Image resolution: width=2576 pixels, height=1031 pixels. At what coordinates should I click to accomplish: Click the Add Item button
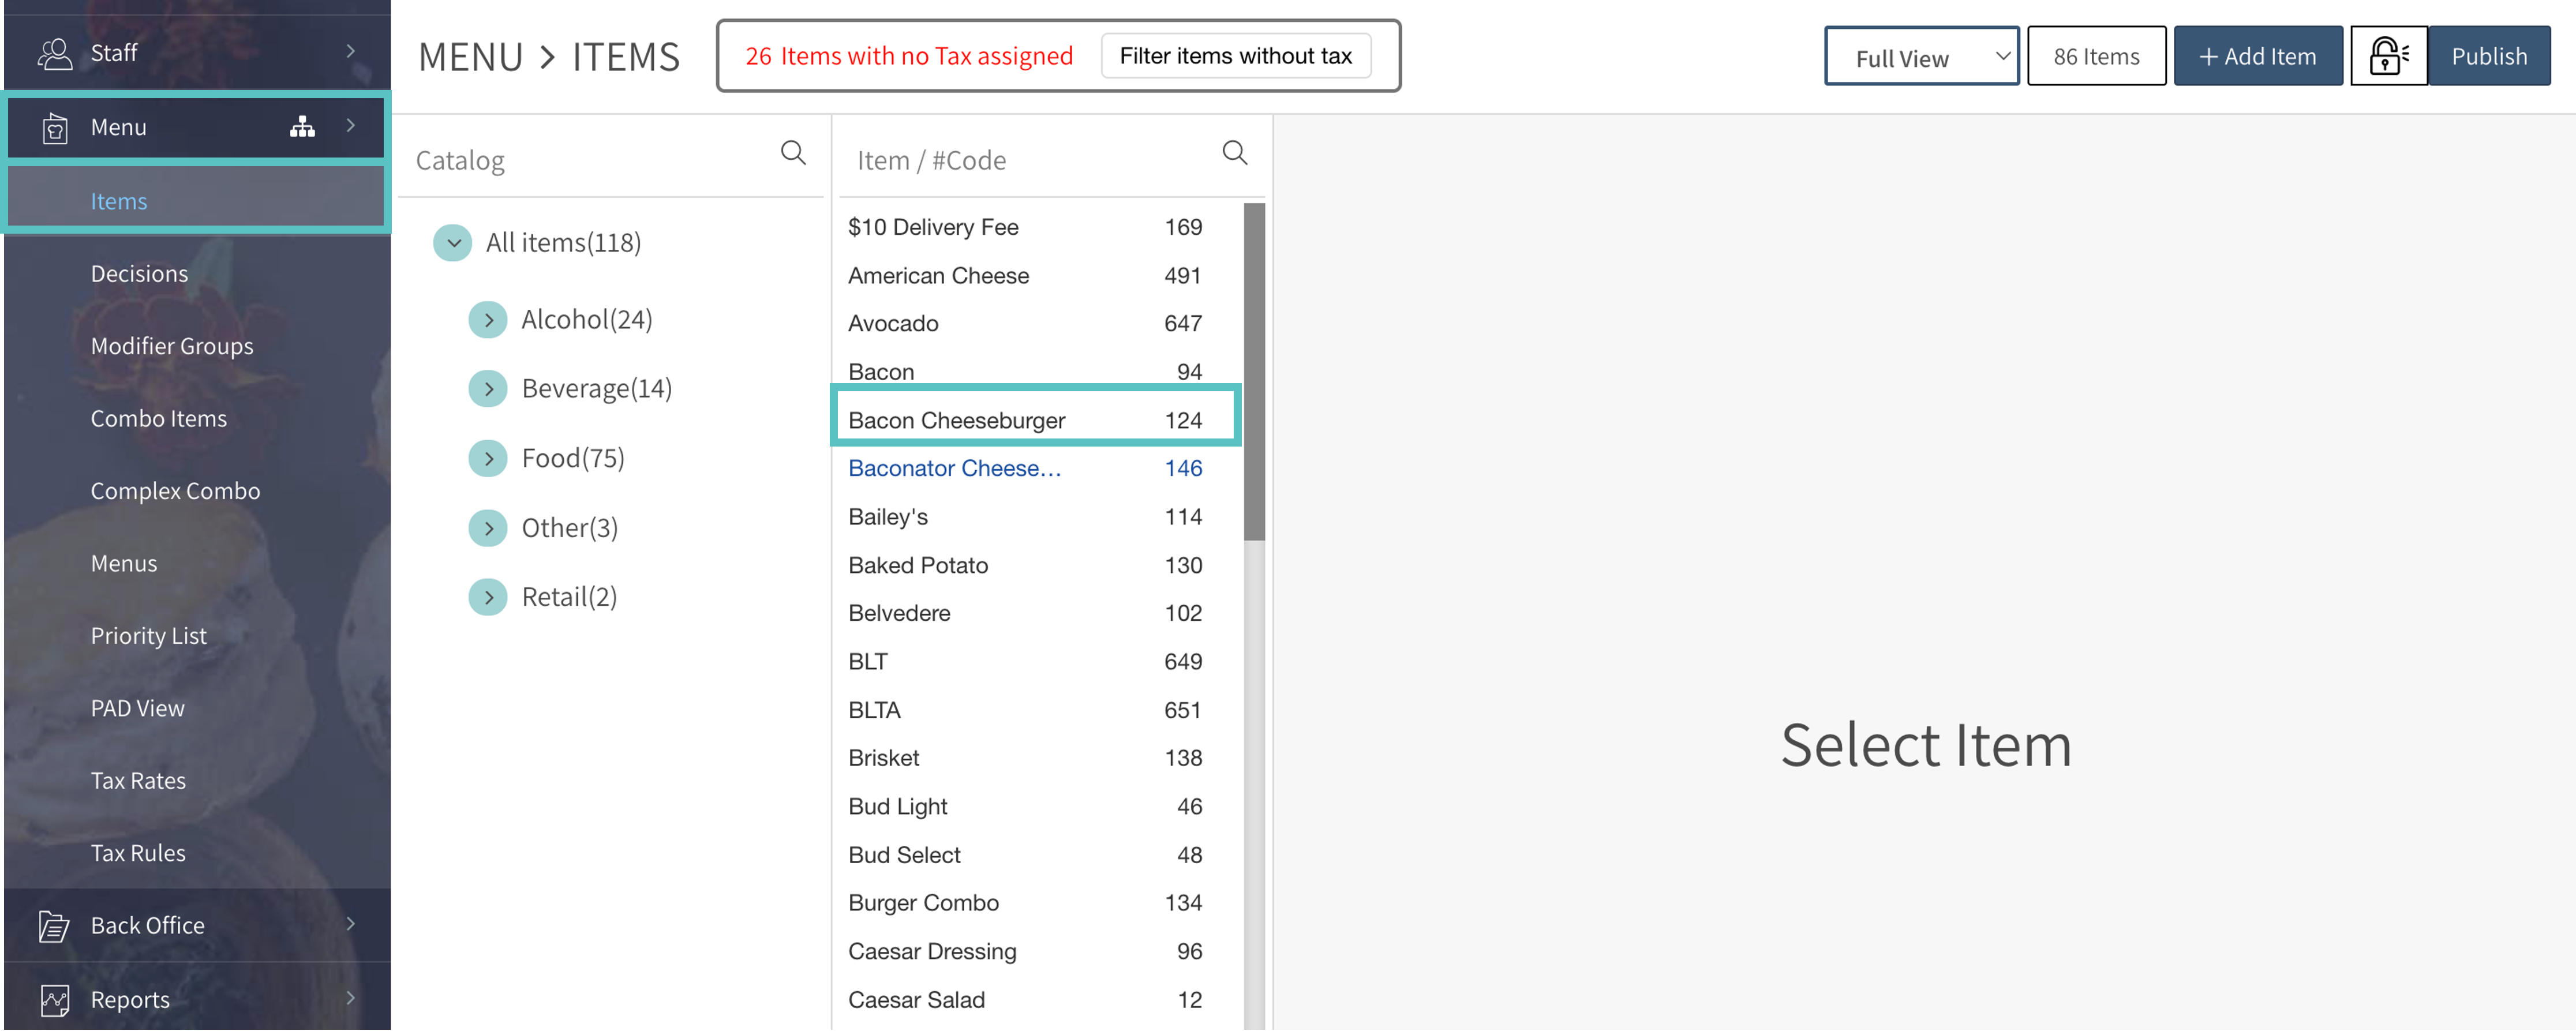(x=2257, y=57)
